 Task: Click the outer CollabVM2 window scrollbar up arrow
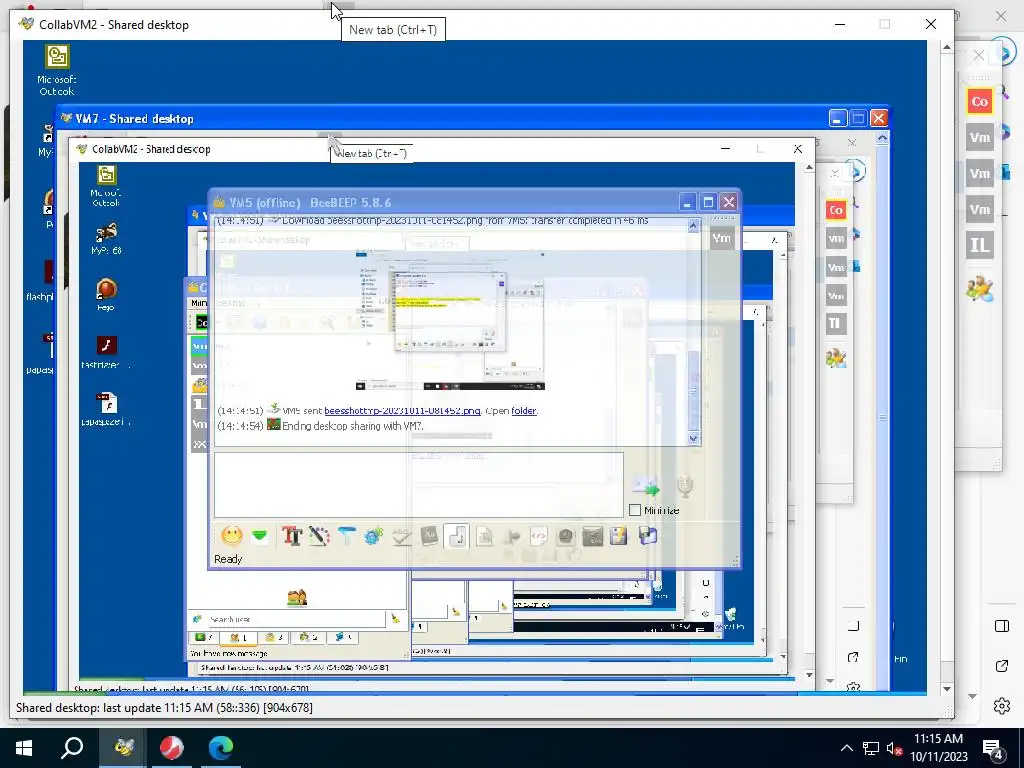[946, 47]
